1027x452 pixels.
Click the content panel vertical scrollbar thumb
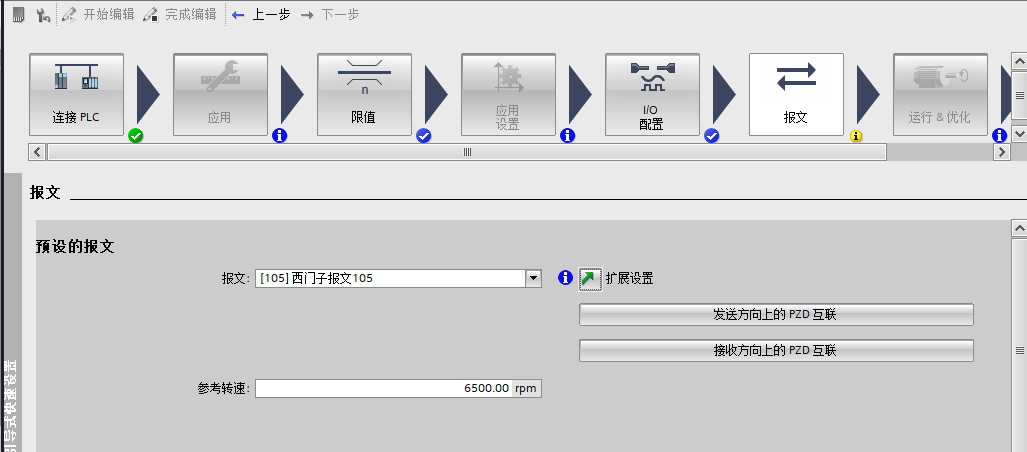click(1020, 350)
